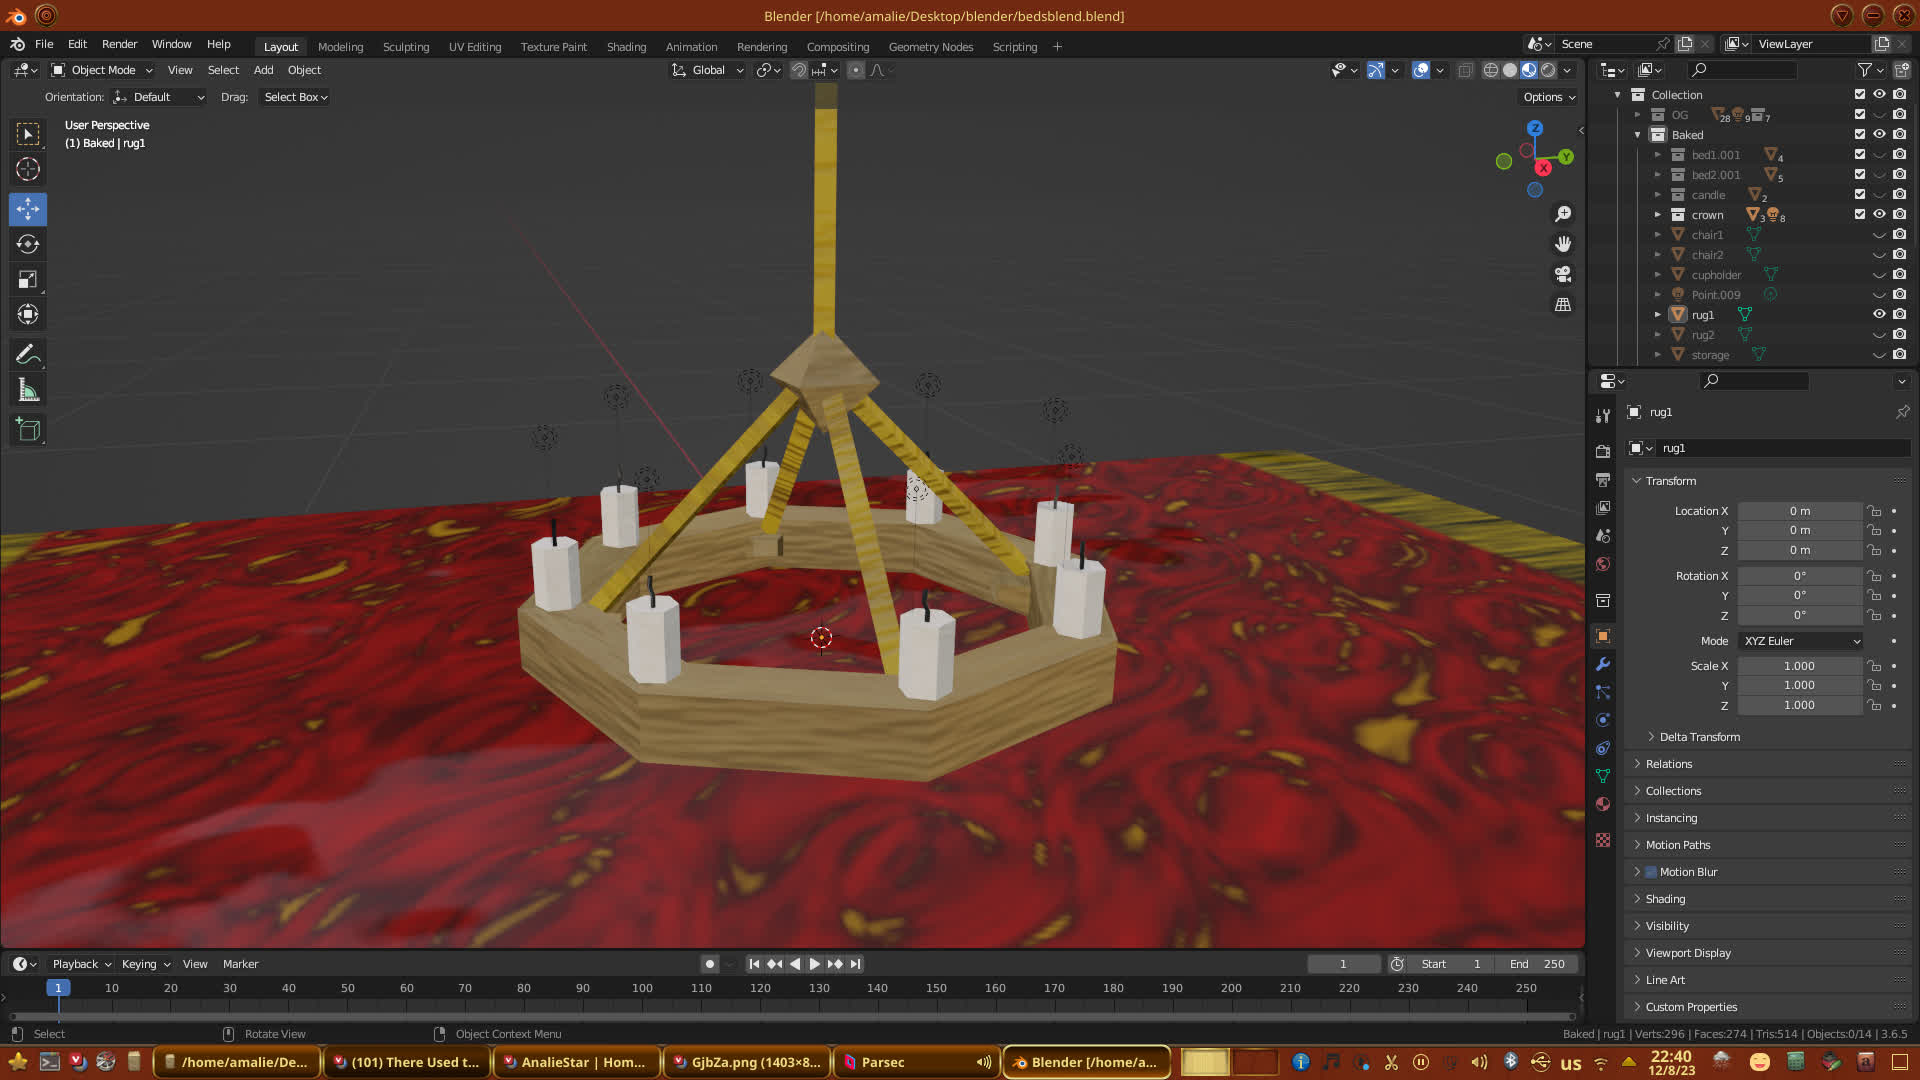Select the Scale tool in toolbar
Screen dimensions: 1920x1080
(x=28, y=280)
